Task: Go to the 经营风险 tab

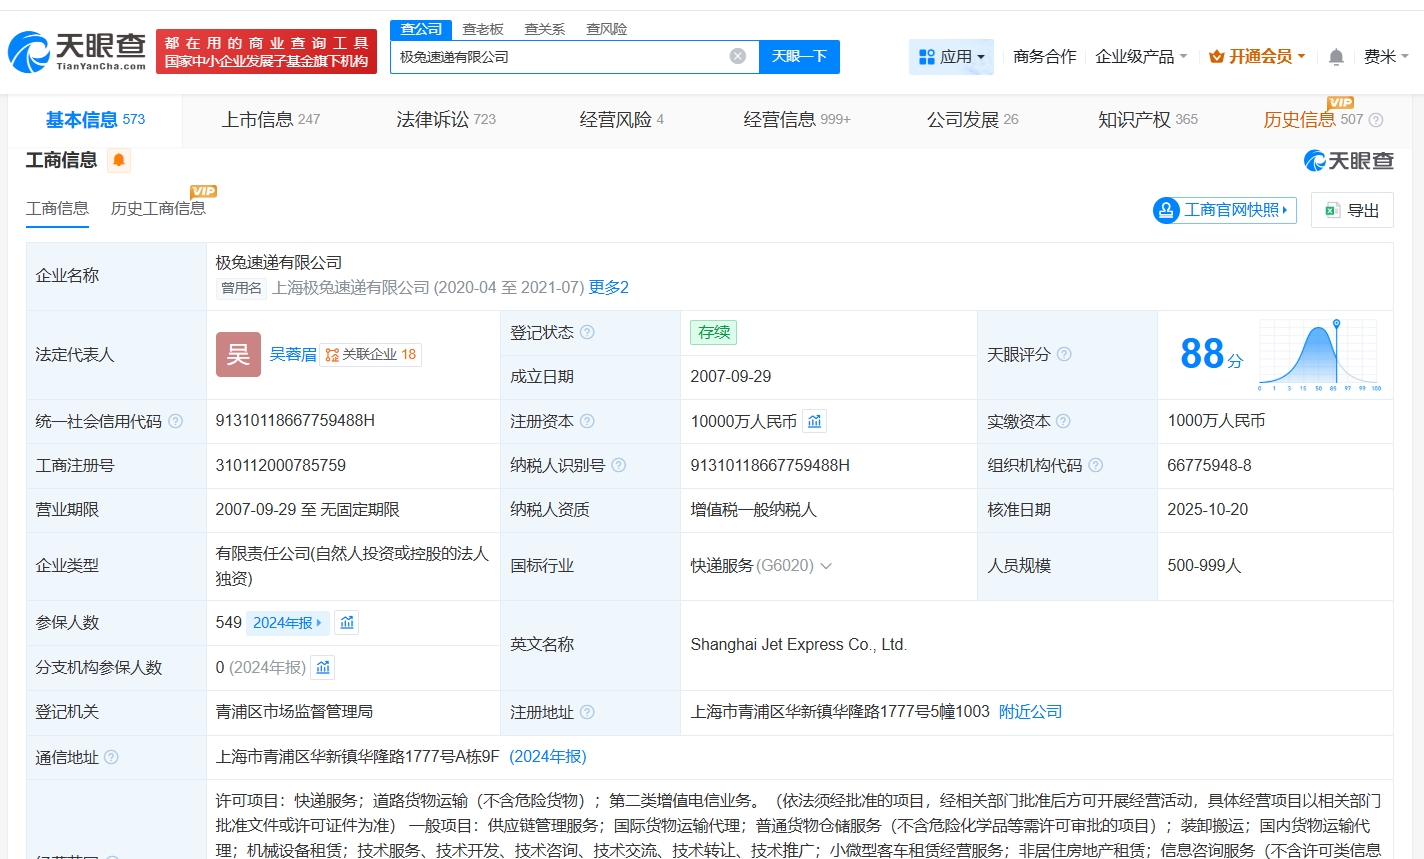Action: pos(622,120)
